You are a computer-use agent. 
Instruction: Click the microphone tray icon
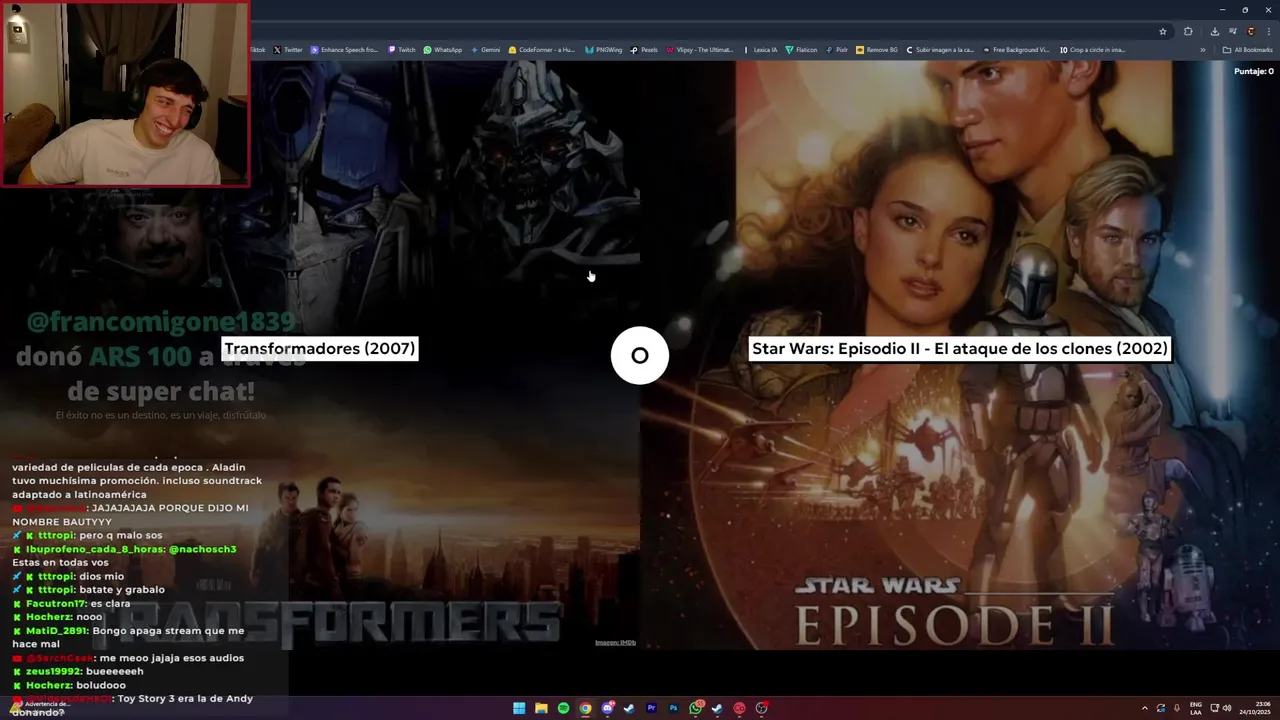click(1177, 708)
